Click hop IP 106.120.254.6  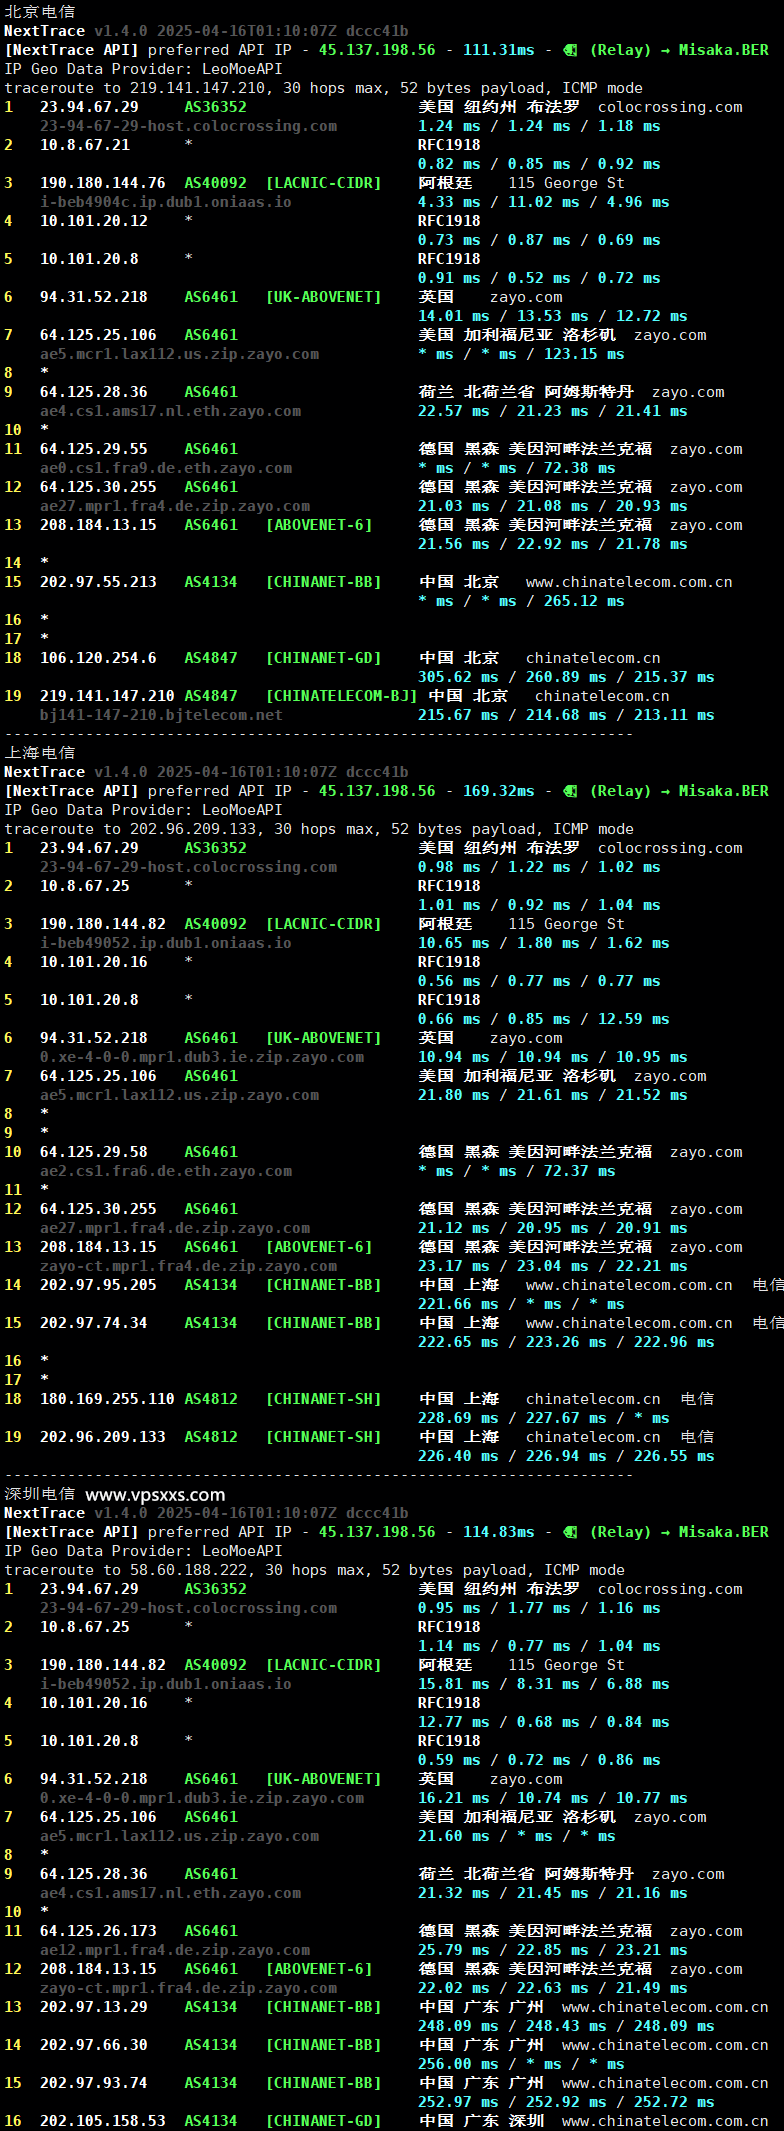click(98, 658)
